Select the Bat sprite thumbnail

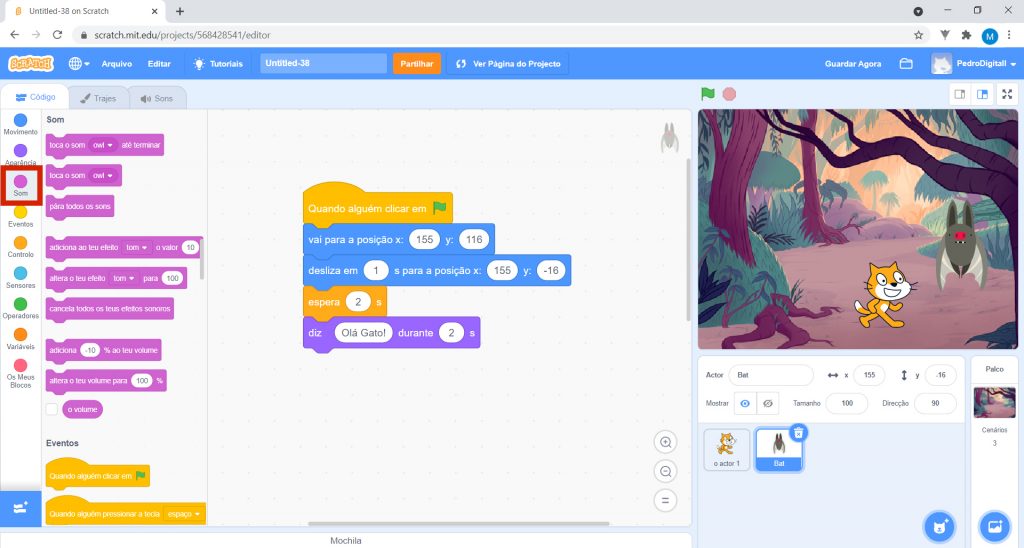778,449
